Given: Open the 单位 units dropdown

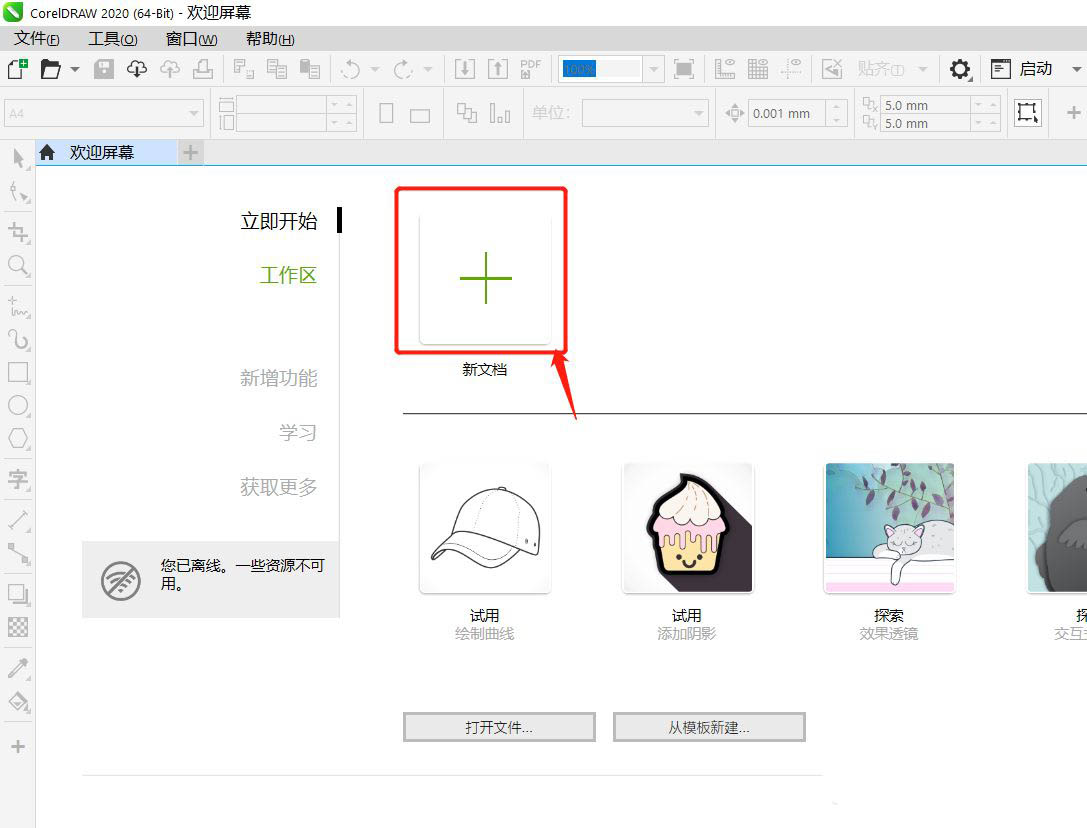Looking at the screenshot, I should [x=645, y=113].
